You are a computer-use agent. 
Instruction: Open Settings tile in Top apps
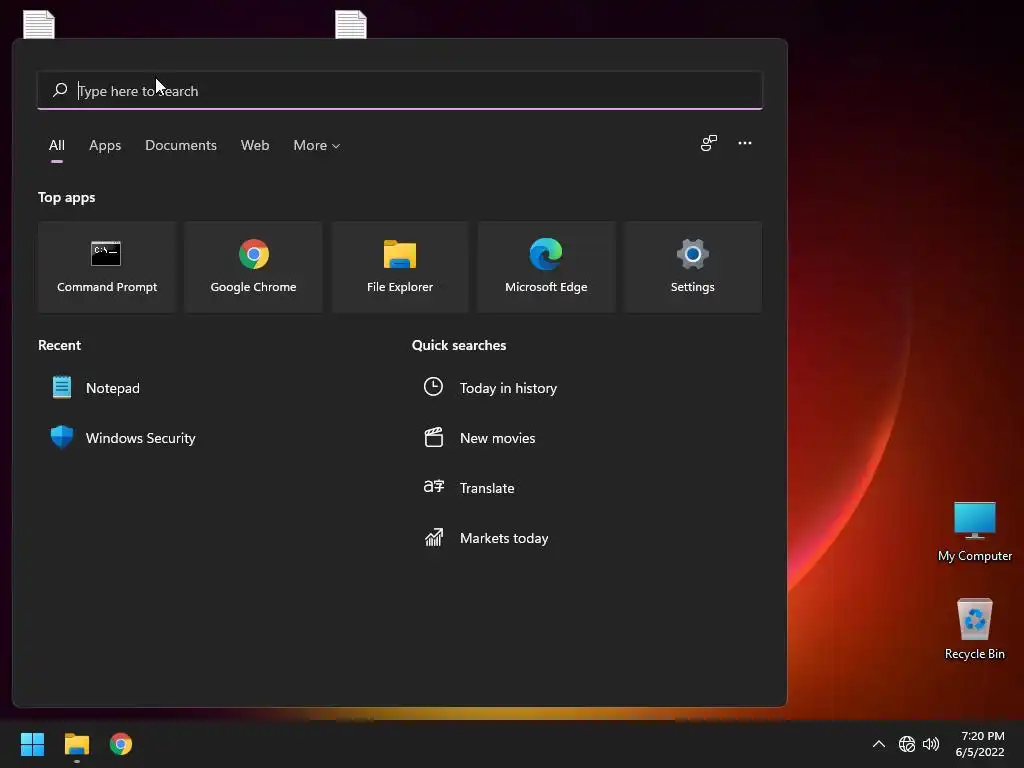tap(692, 266)
